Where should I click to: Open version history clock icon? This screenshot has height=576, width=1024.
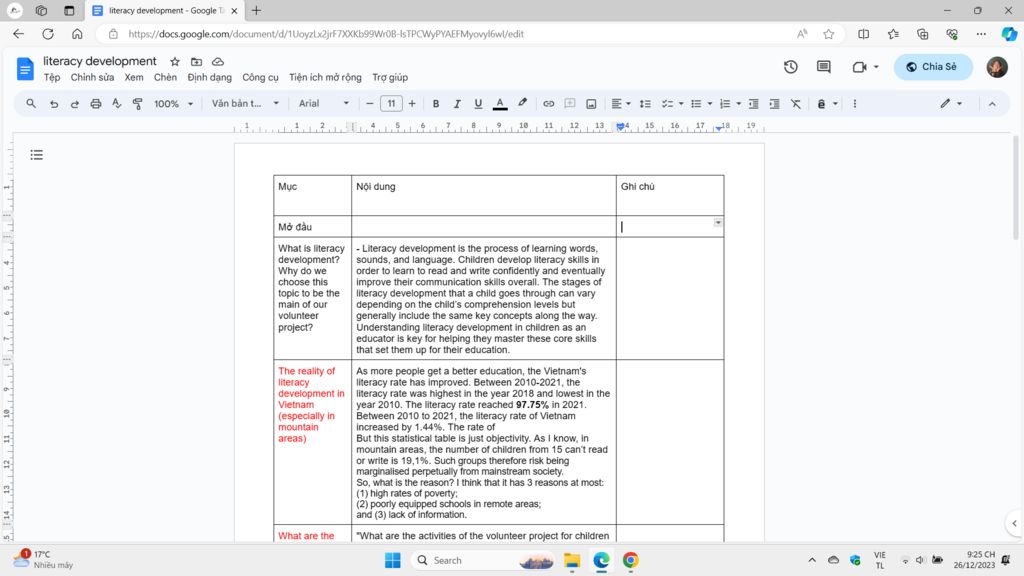791,67
